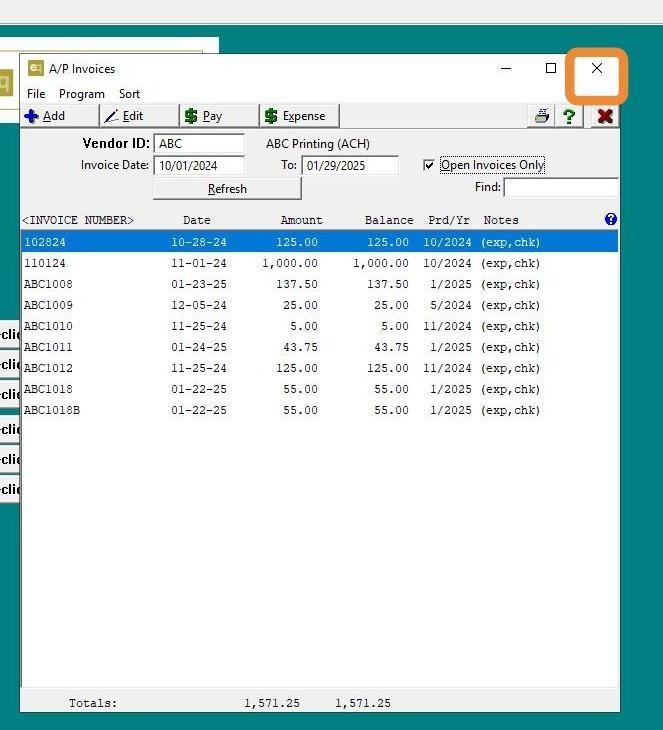Click the Edit invoice toolbar button

(139, 116)
